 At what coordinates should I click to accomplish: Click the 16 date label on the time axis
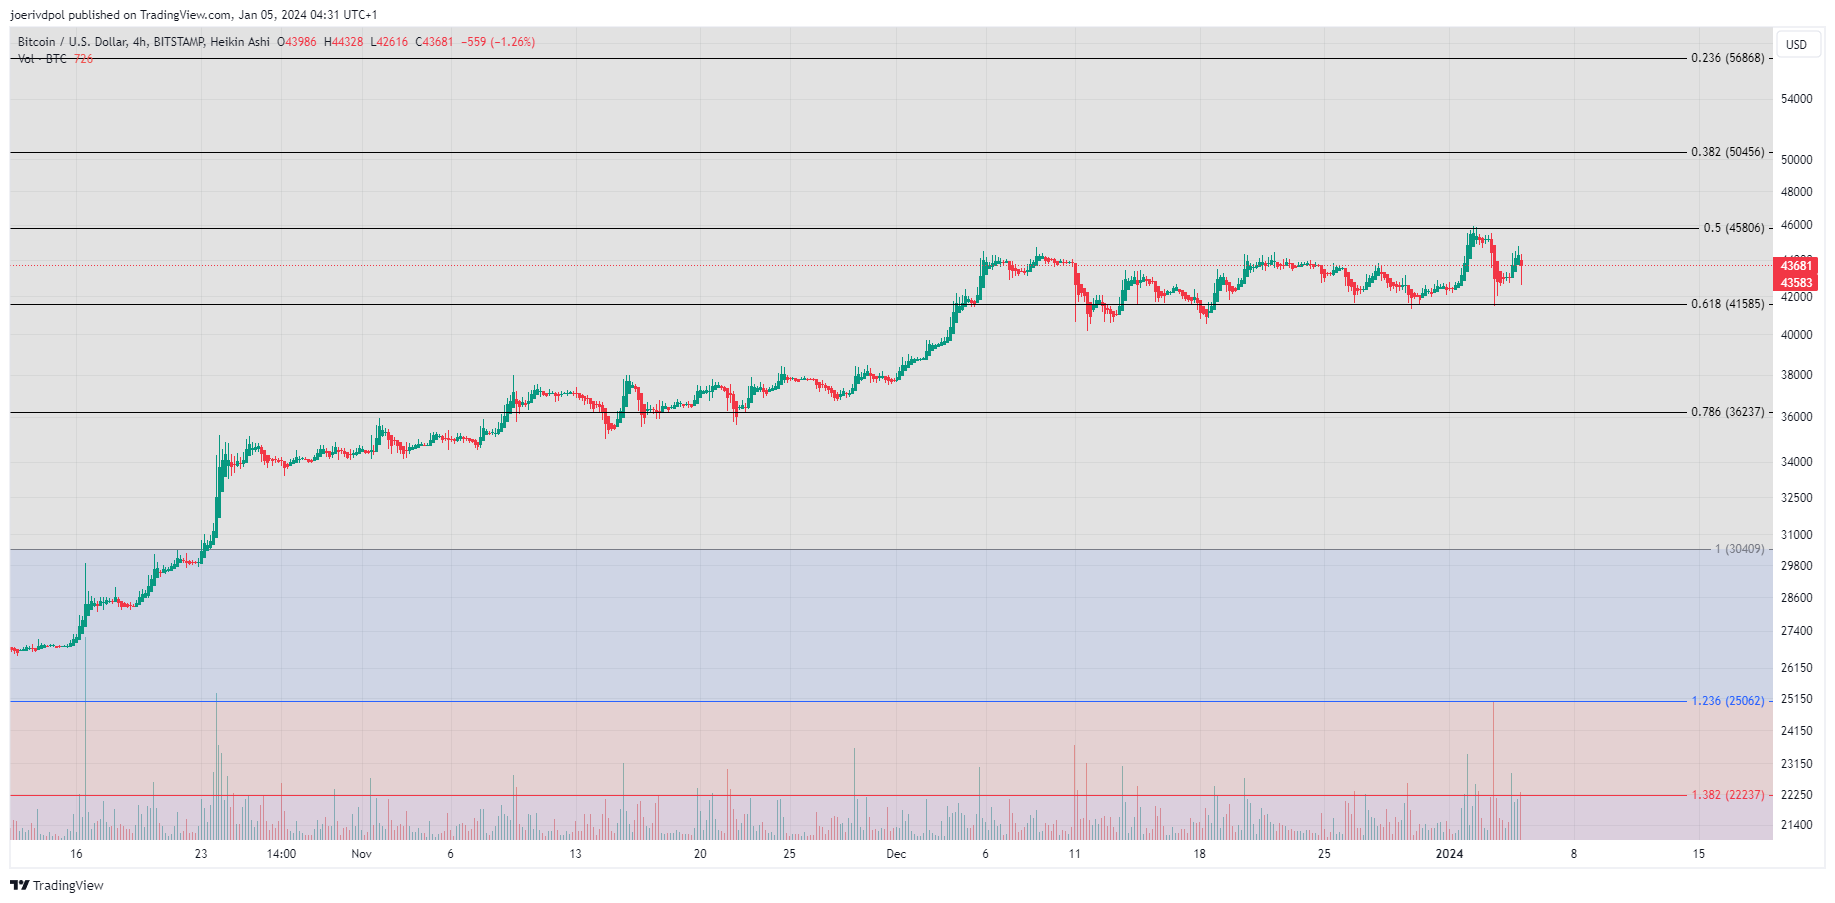[76, 854]
